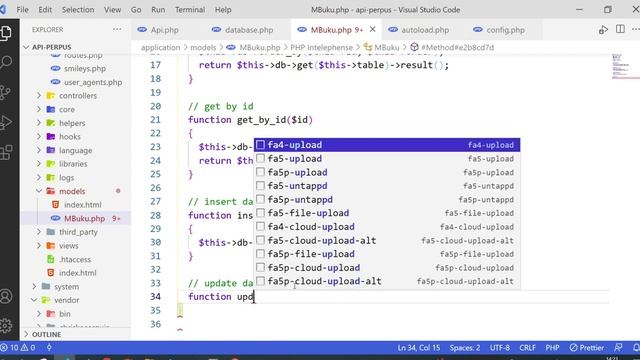This screenshot has height=360, width=640.
Task: Switch to the Api.php tab
Action: 164,30
